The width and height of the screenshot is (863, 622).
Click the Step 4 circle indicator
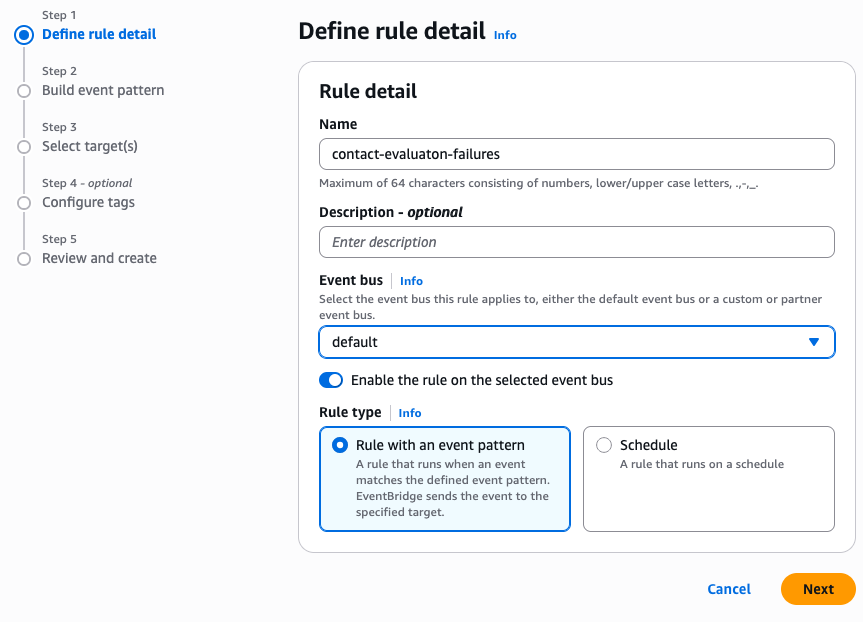click(x=22, y=202)
